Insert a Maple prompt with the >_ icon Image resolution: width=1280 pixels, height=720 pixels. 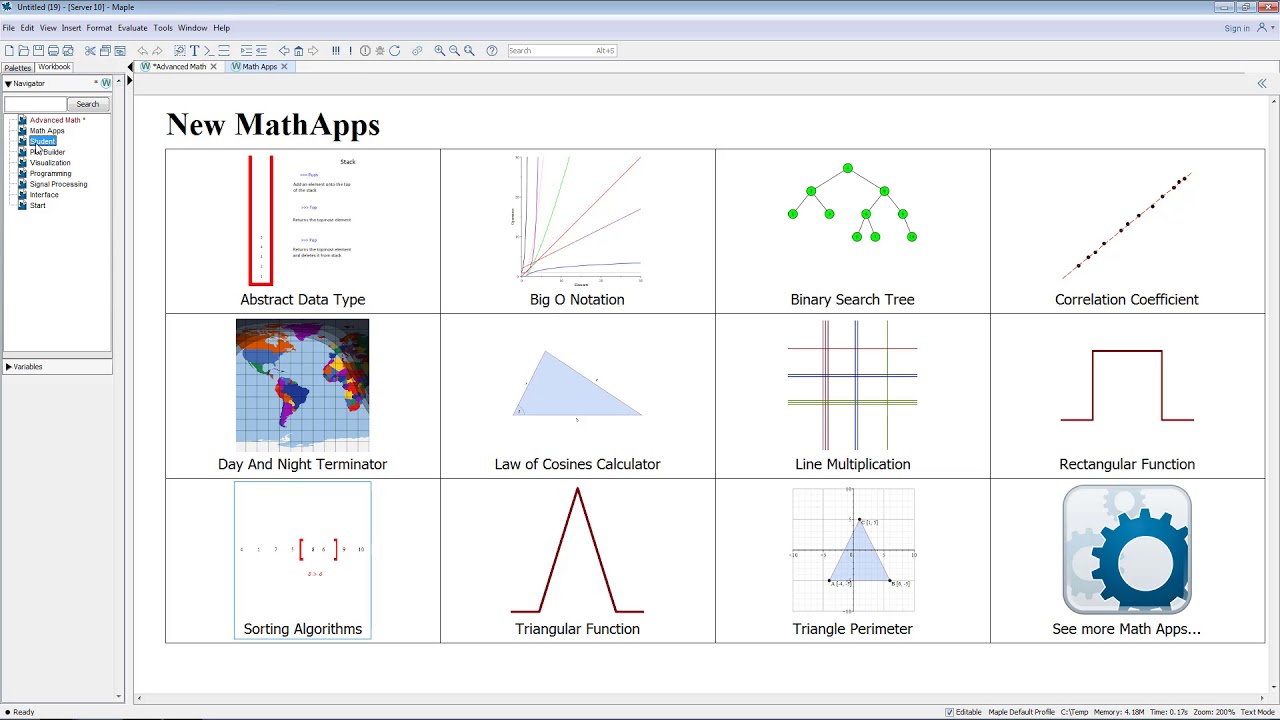pos(209,50)
